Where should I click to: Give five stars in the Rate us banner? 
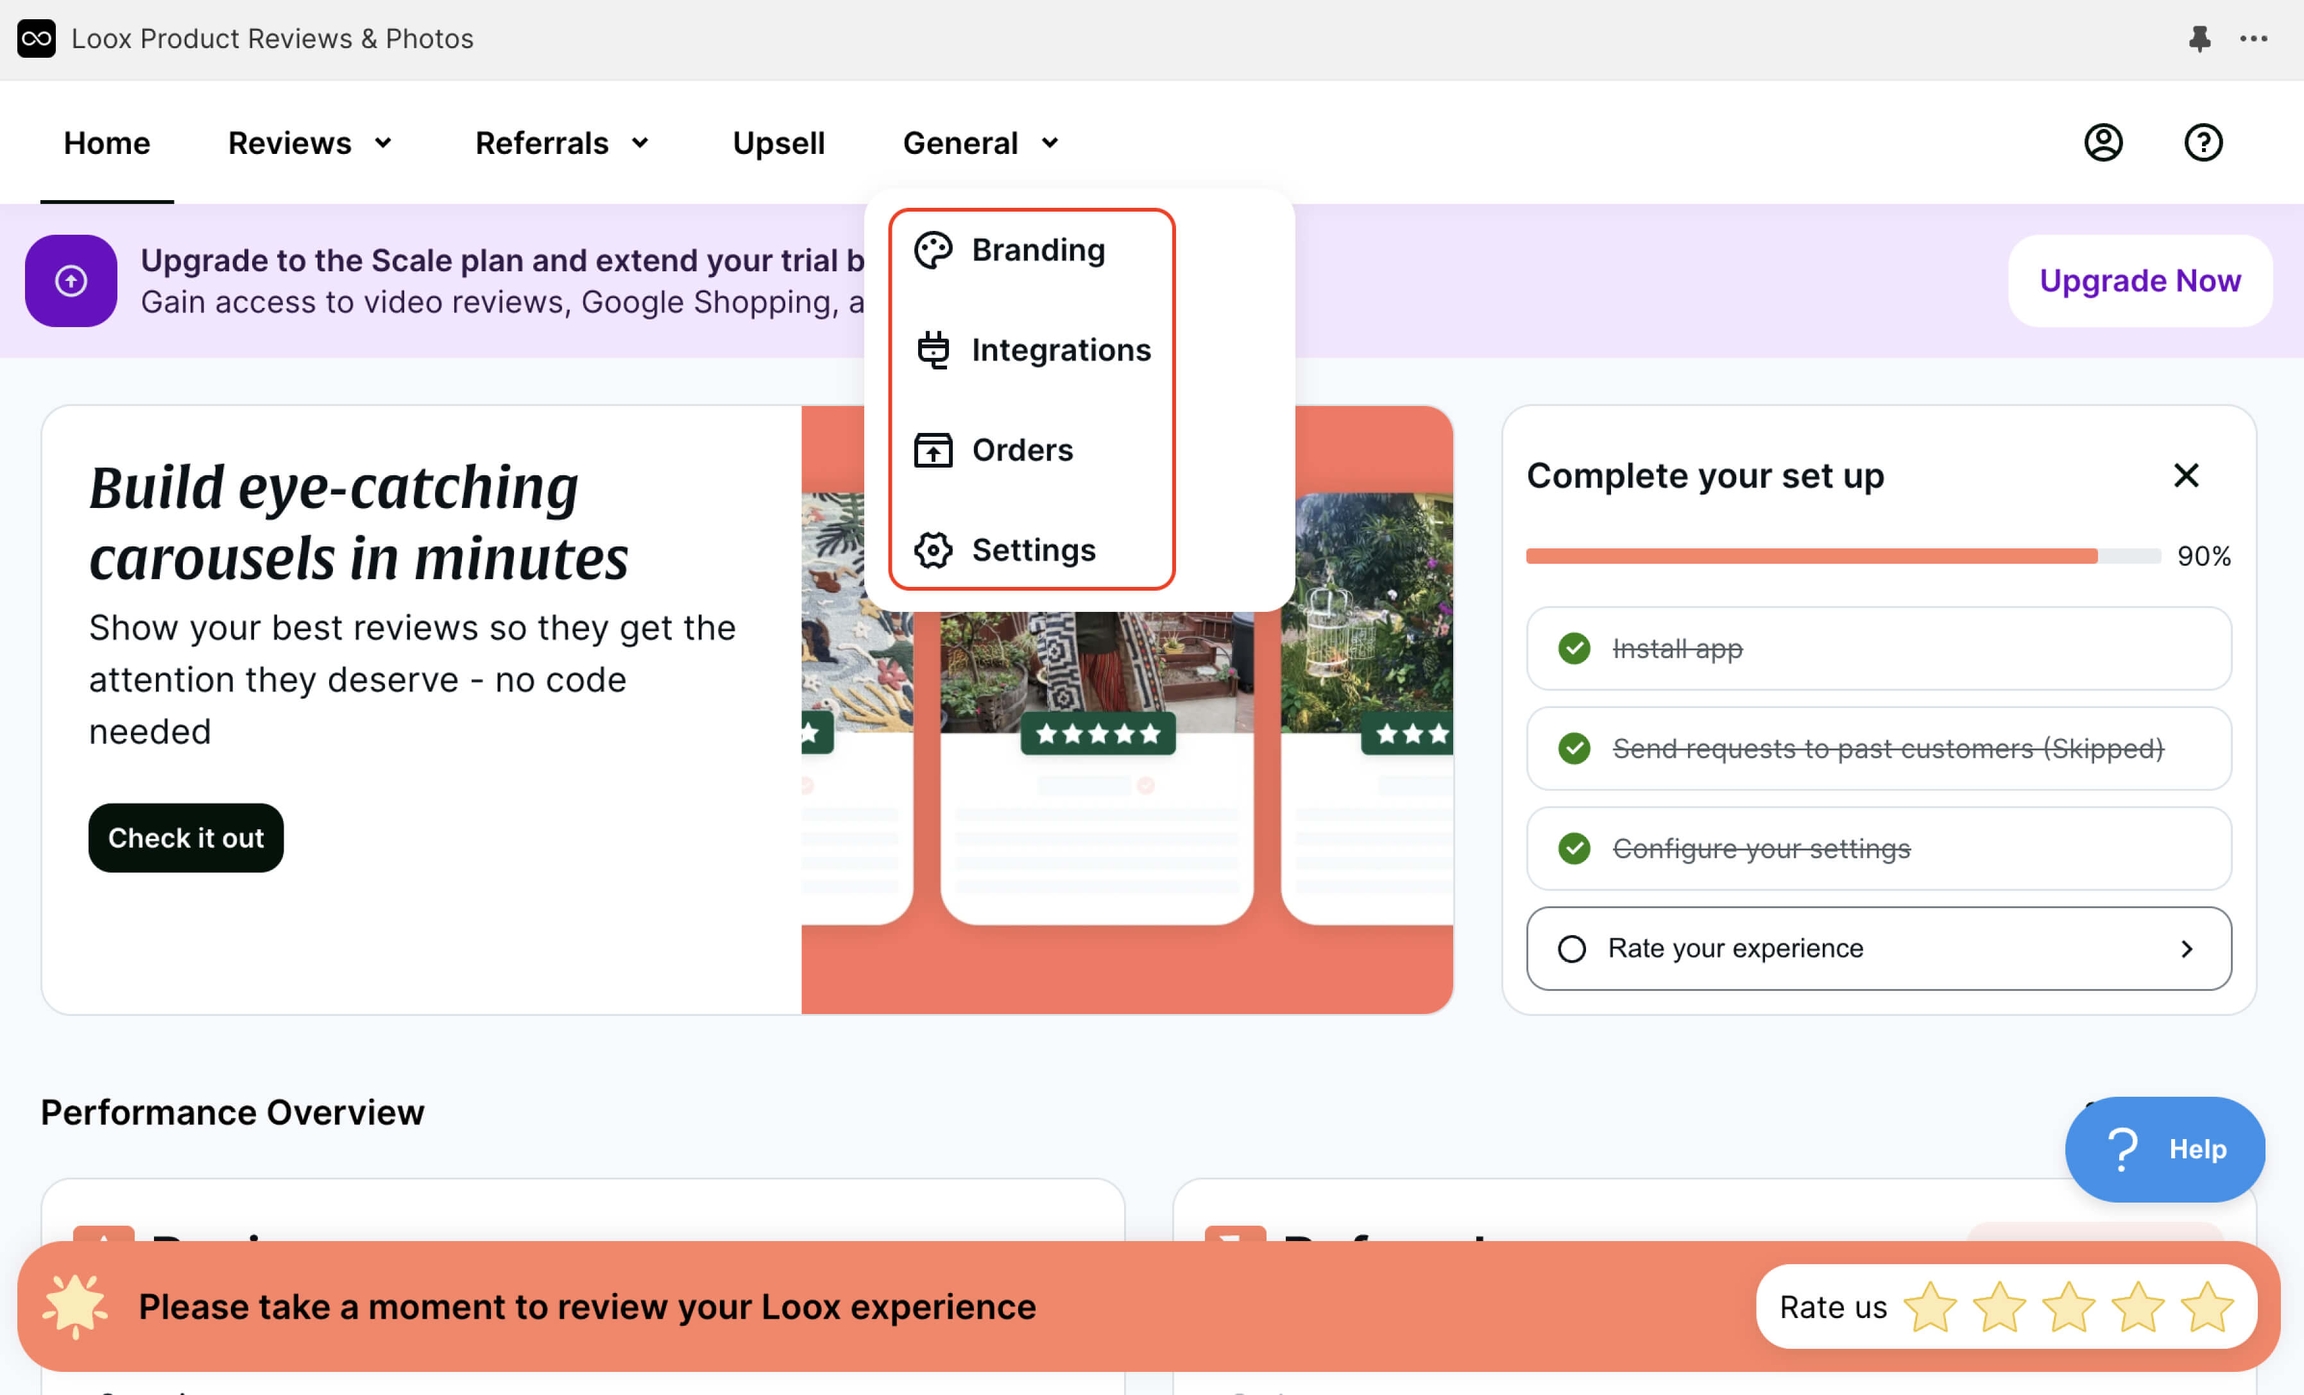2209,1306
